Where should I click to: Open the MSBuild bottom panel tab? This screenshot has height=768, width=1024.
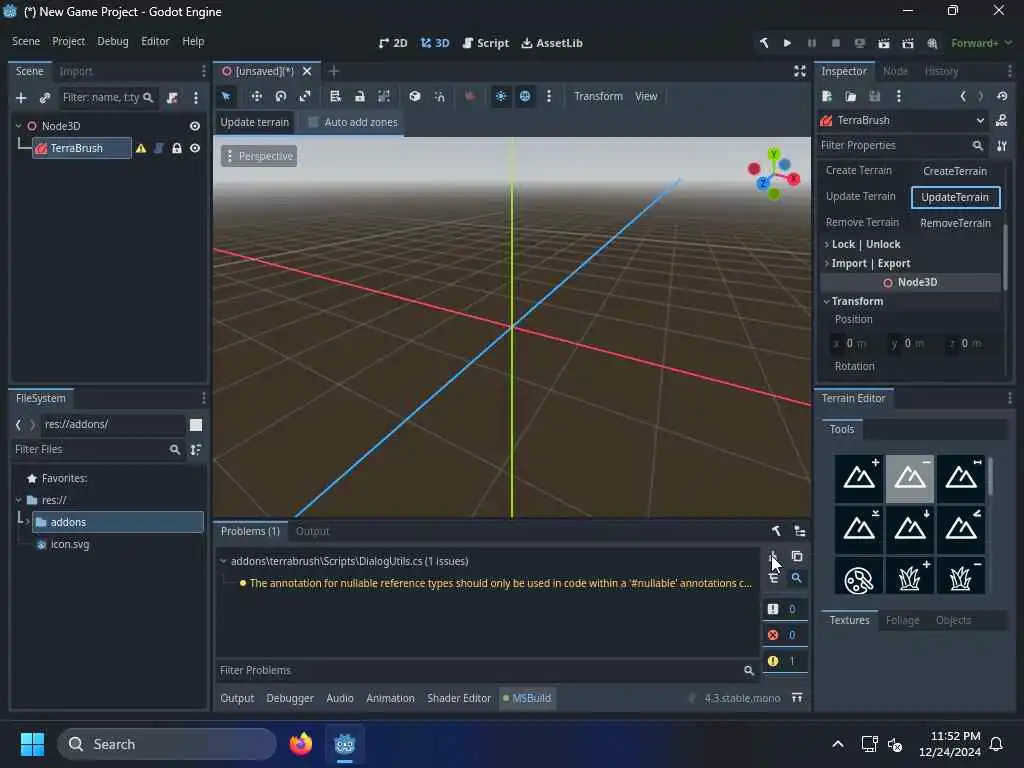click(526, 698)
